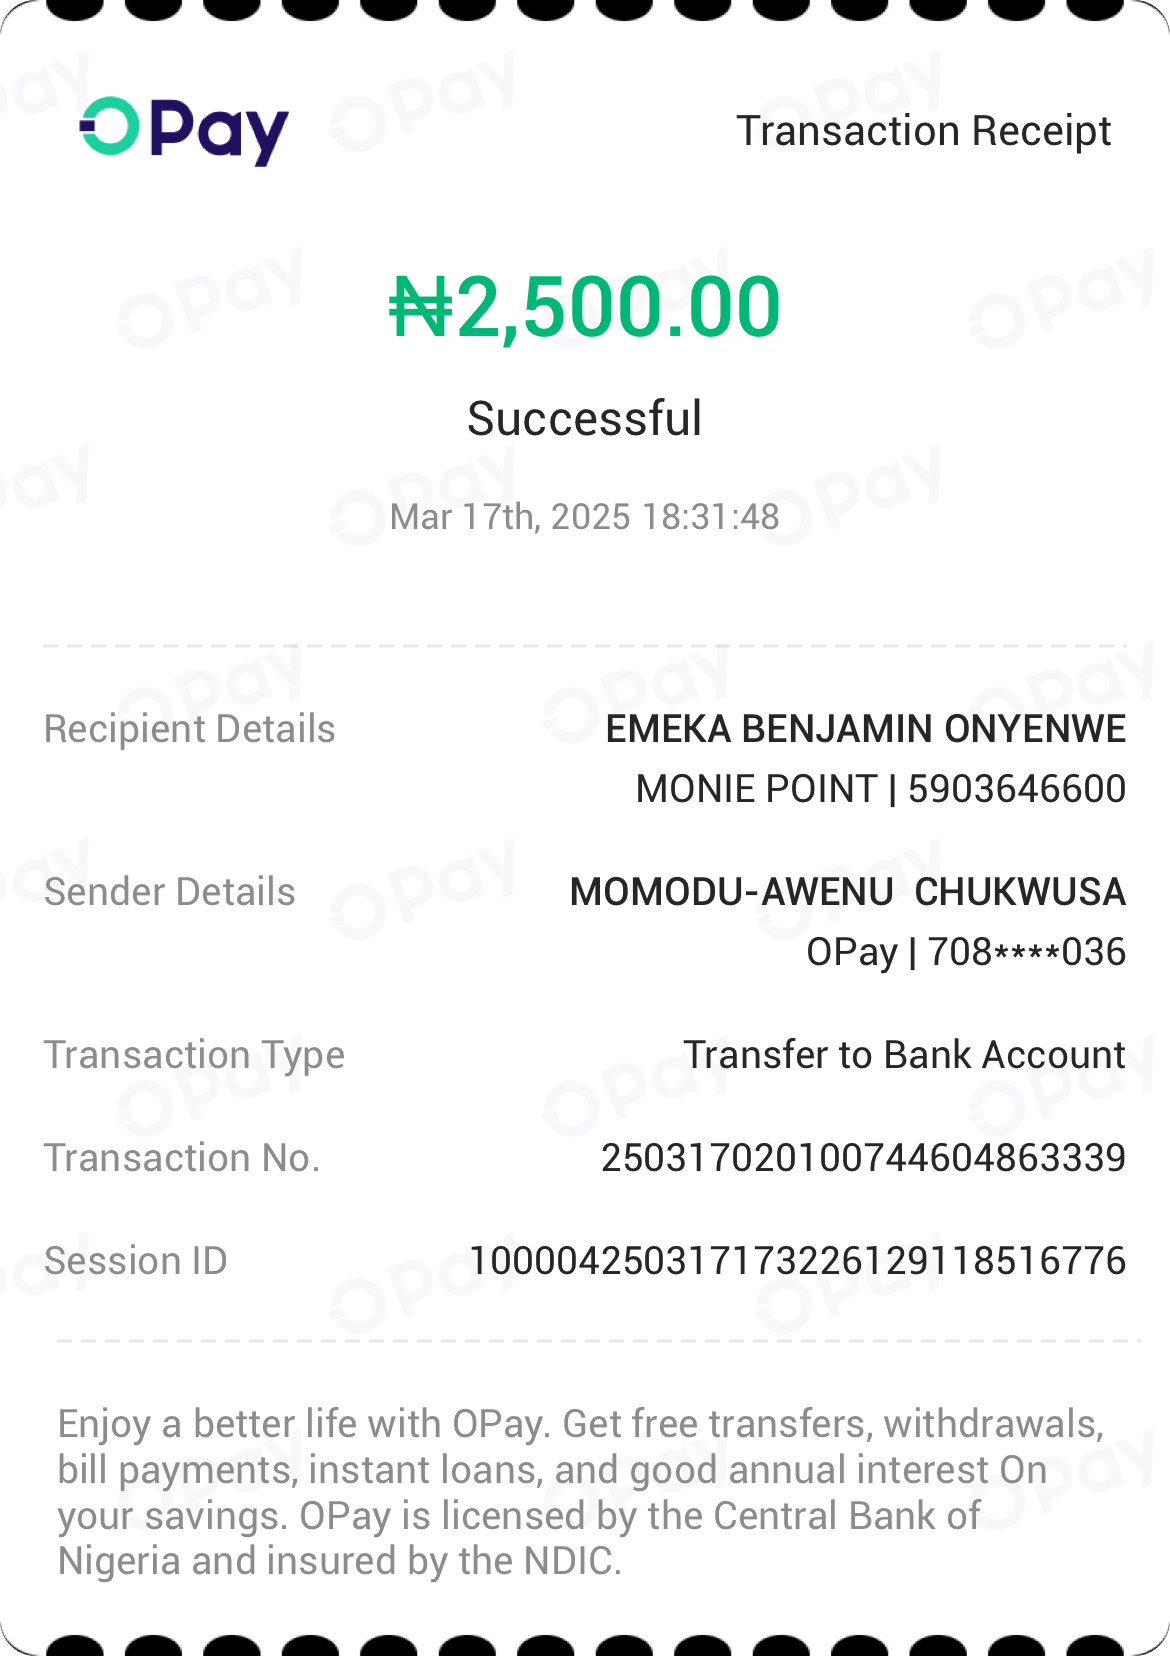Click the Successful status text
The width and height of the screenshot is (1170, 1656).
[585, 418]
